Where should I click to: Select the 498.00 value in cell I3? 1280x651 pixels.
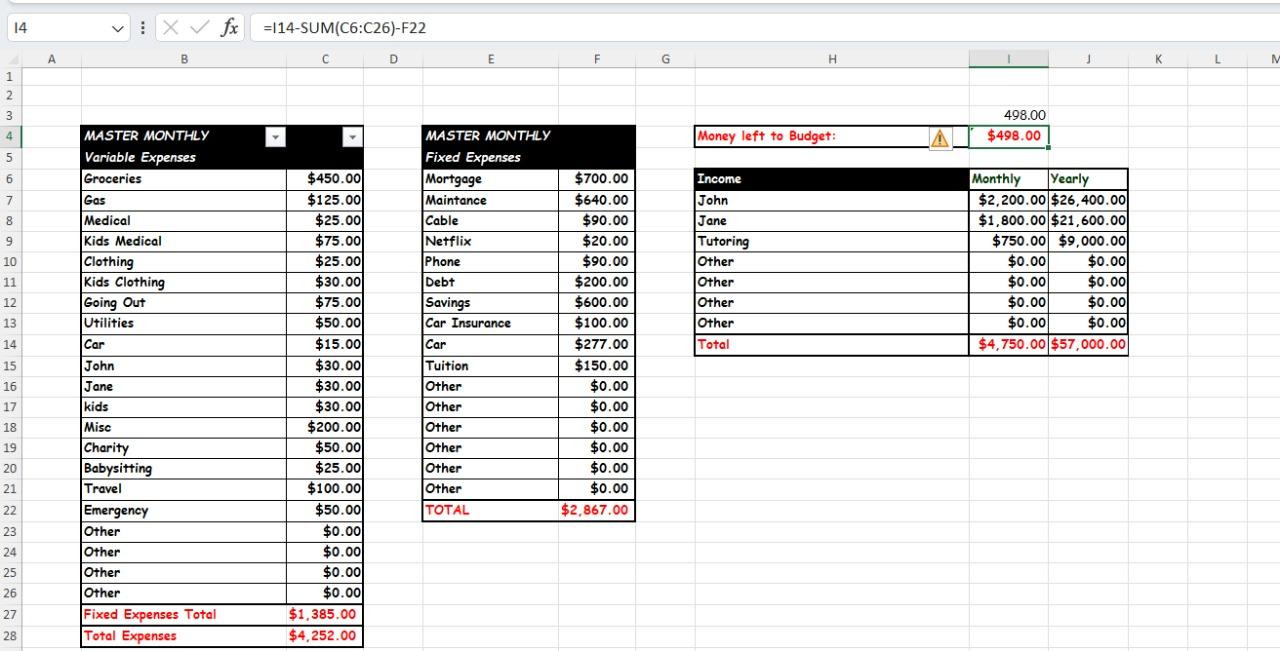coord(1009,116)
